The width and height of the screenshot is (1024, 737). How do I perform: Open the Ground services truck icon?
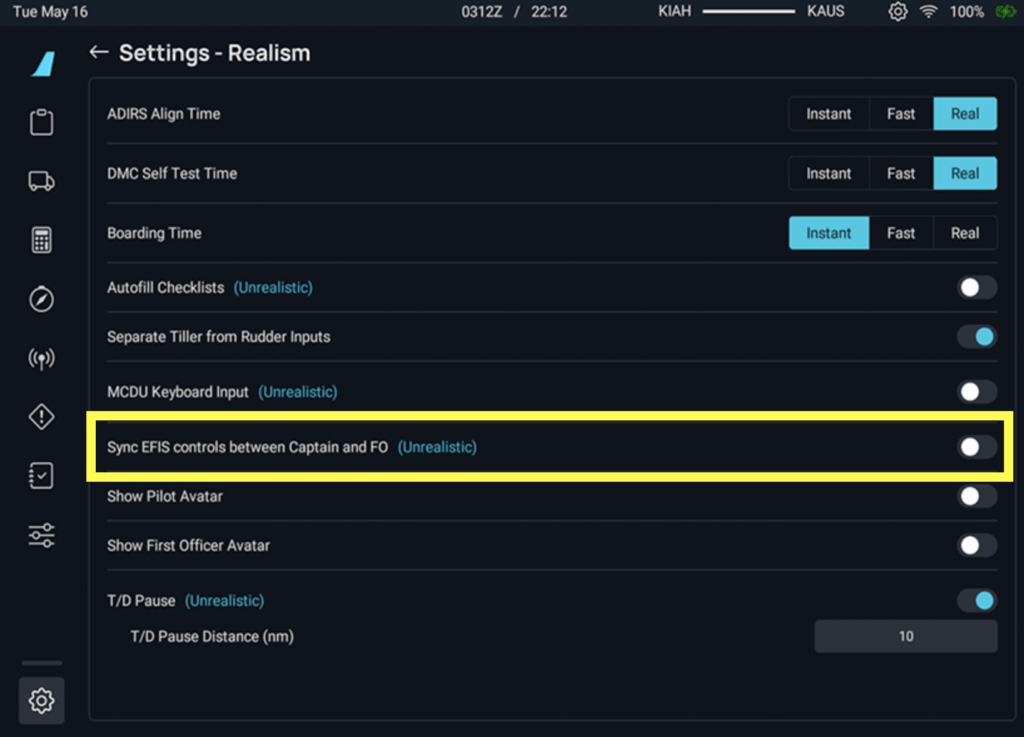pos(41,181)
